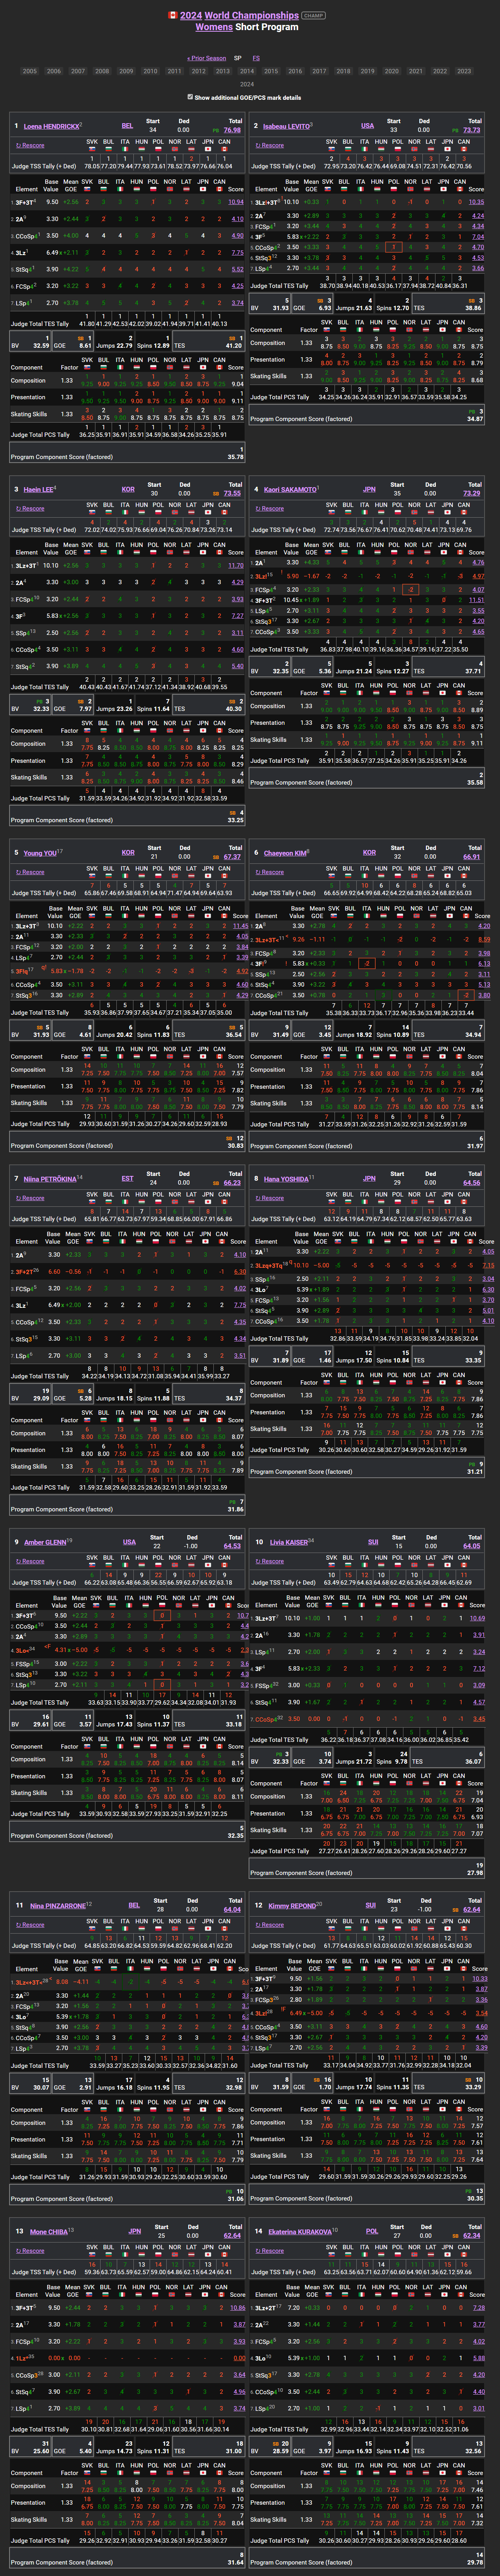Click the Rescore icon for Kaori SAKAMOTO

coord(259,508)
